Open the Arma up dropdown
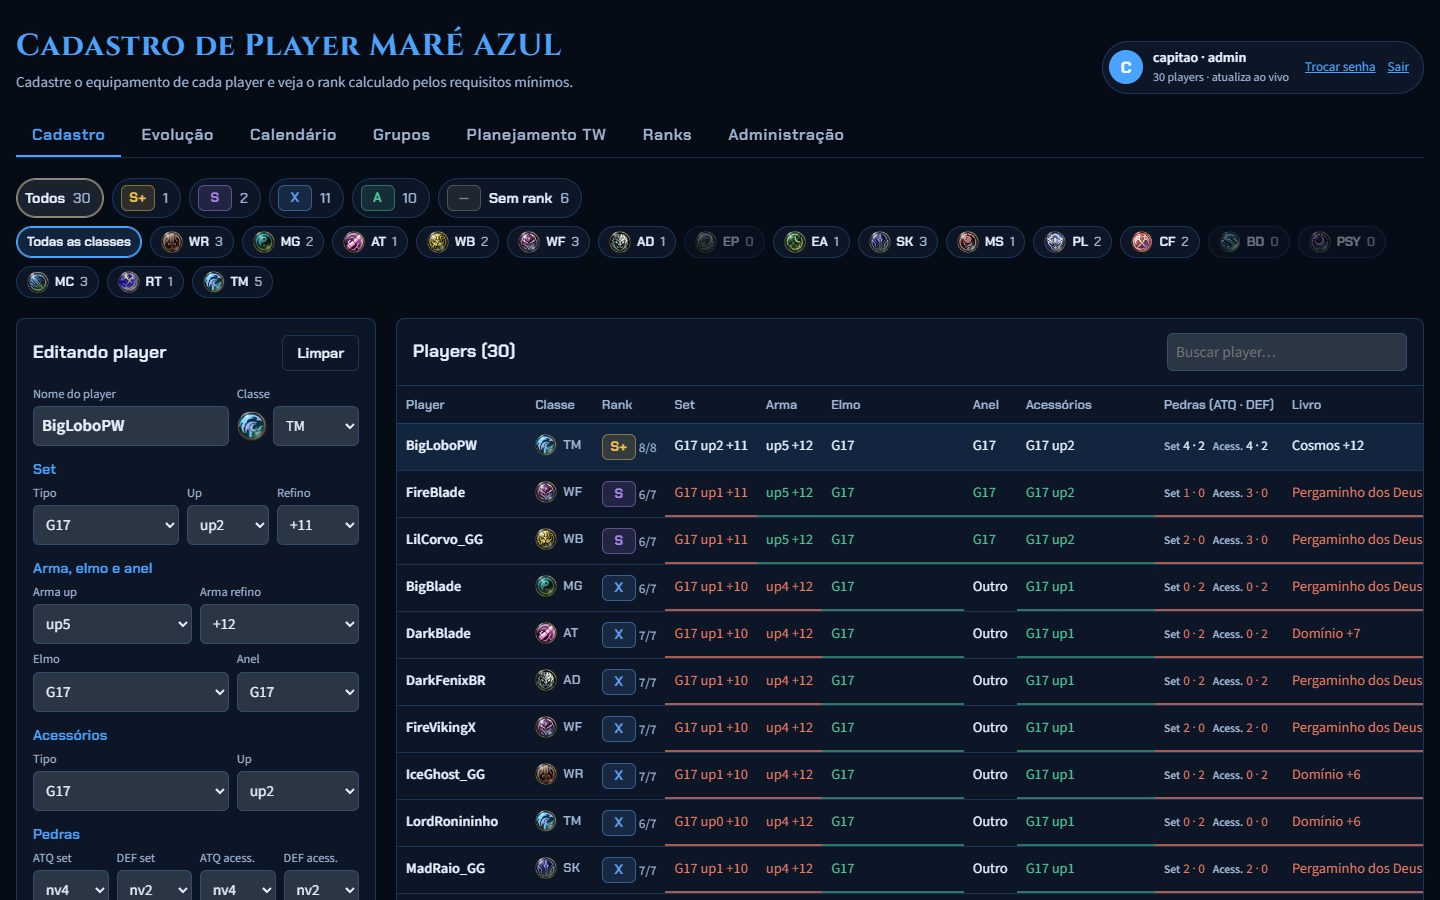Screen dimensions: 1440x900 (x=112, y=624)
